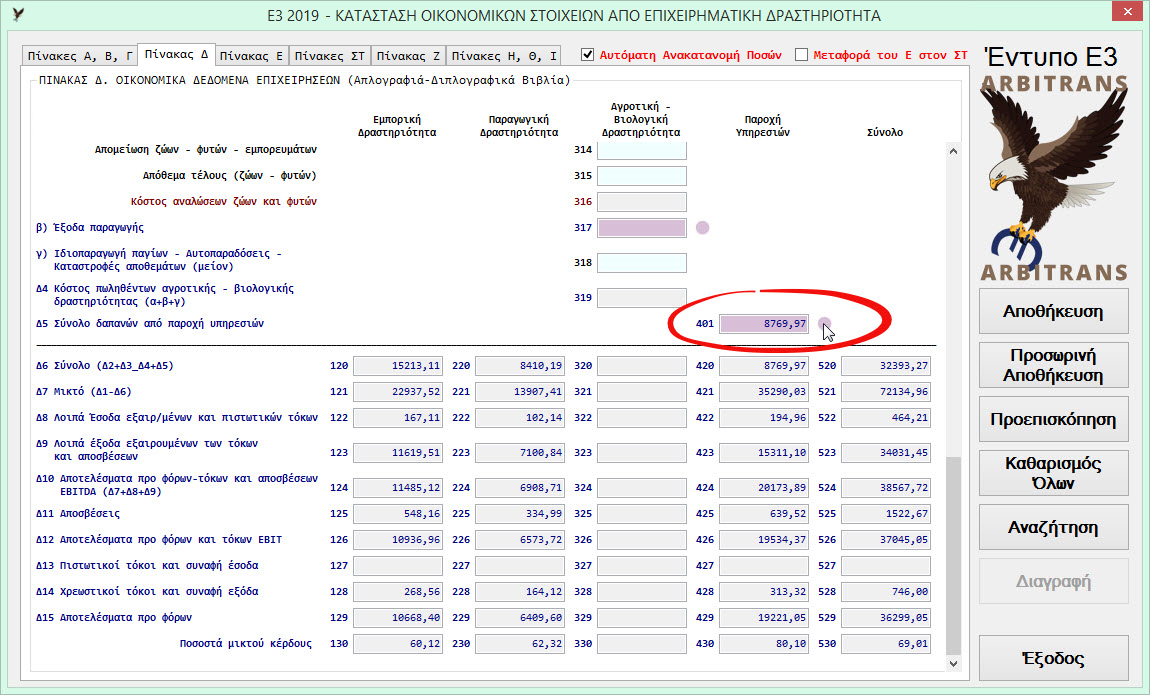Click the eagle app icon in title bar
1150x695 pixels.
pos(18,15)
